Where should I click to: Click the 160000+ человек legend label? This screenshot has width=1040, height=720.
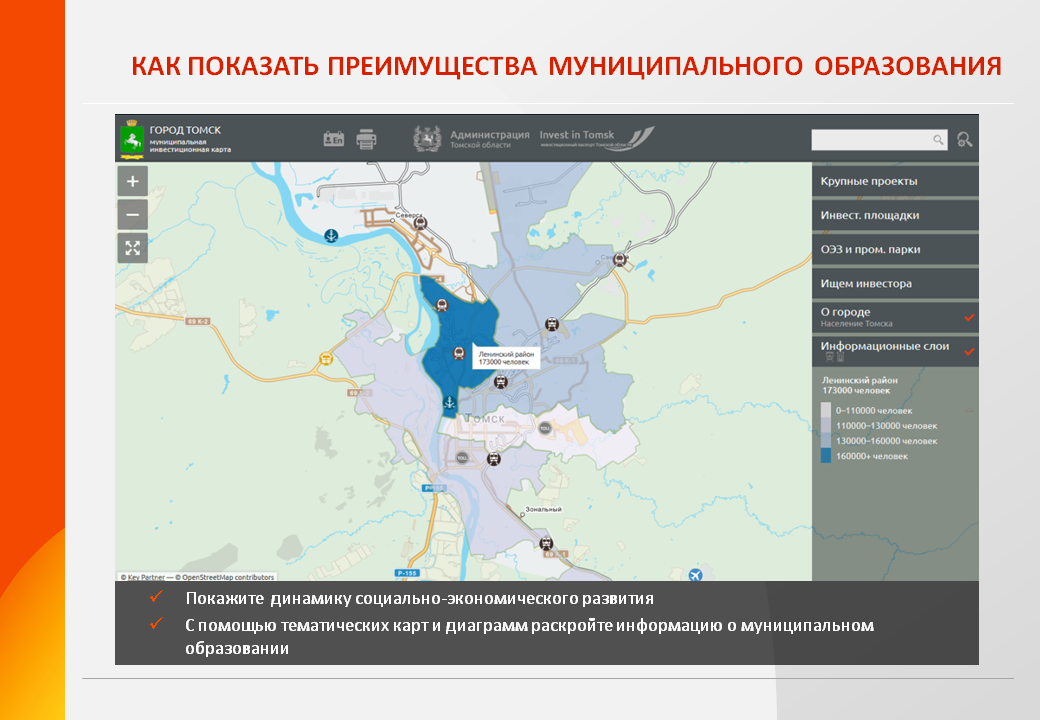click(872, 456)
